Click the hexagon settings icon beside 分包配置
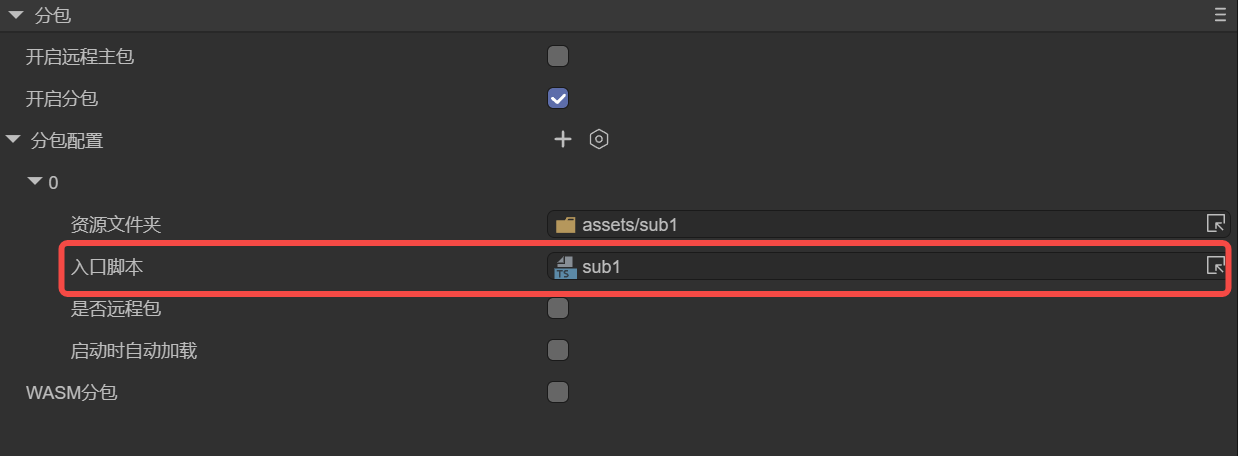Image resolution: width=1238 pixels, height=456 pixels. [599, 139]
